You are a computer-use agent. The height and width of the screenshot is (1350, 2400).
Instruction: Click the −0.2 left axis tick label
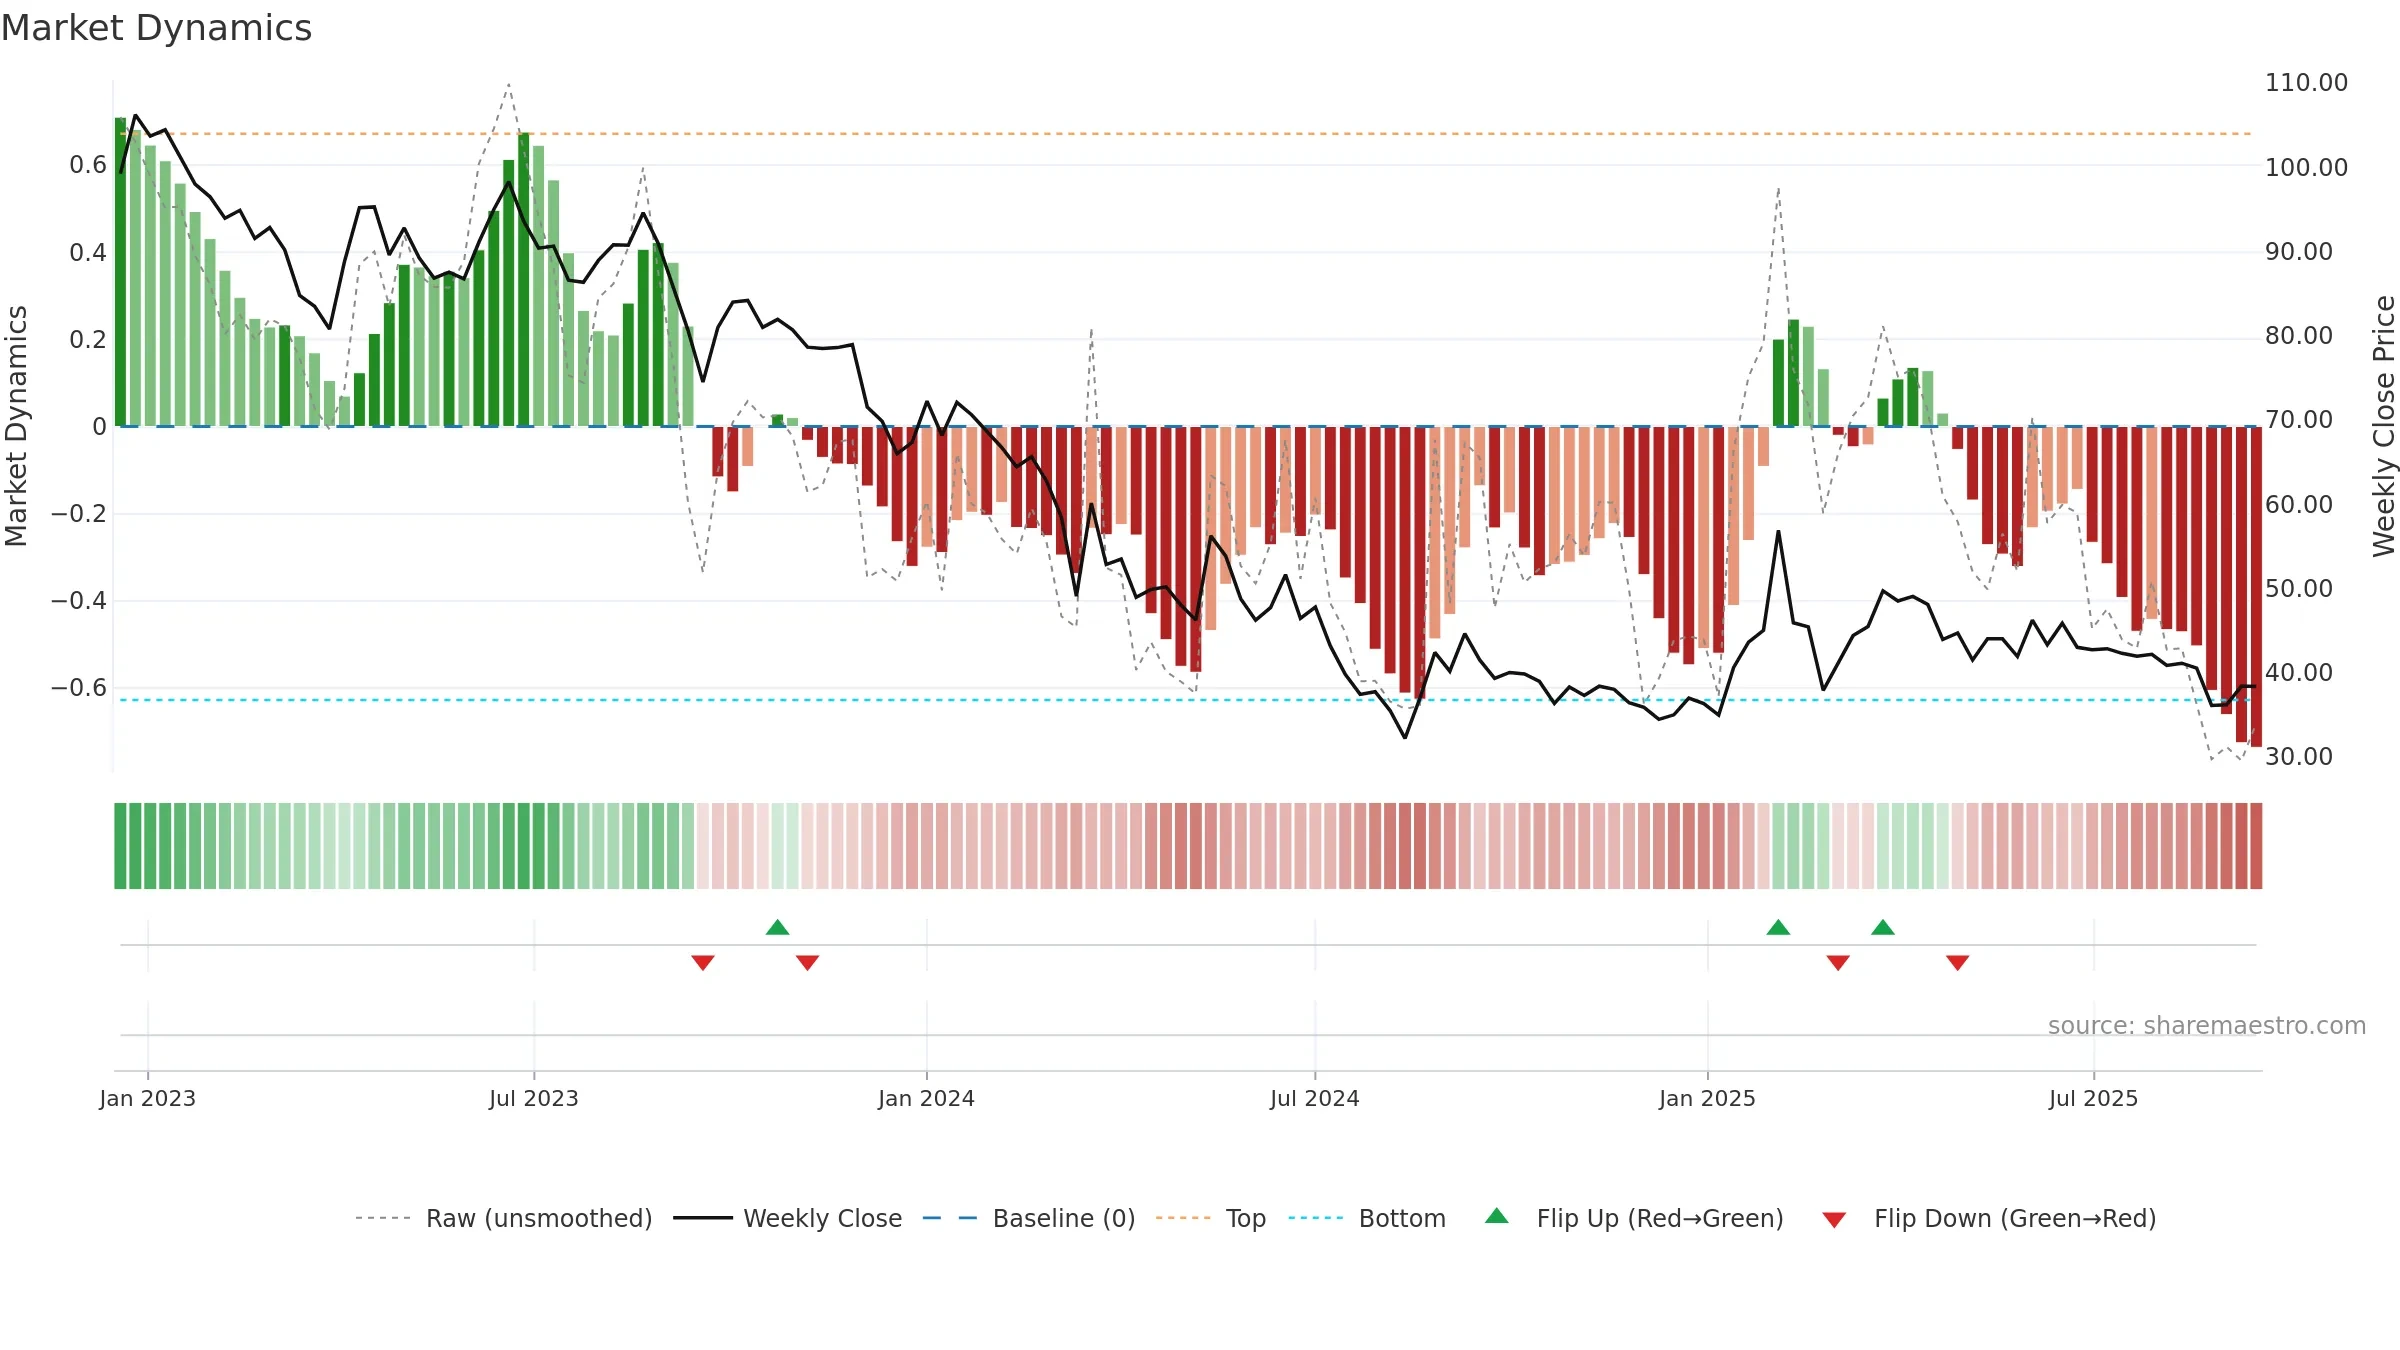pos(79,514)
